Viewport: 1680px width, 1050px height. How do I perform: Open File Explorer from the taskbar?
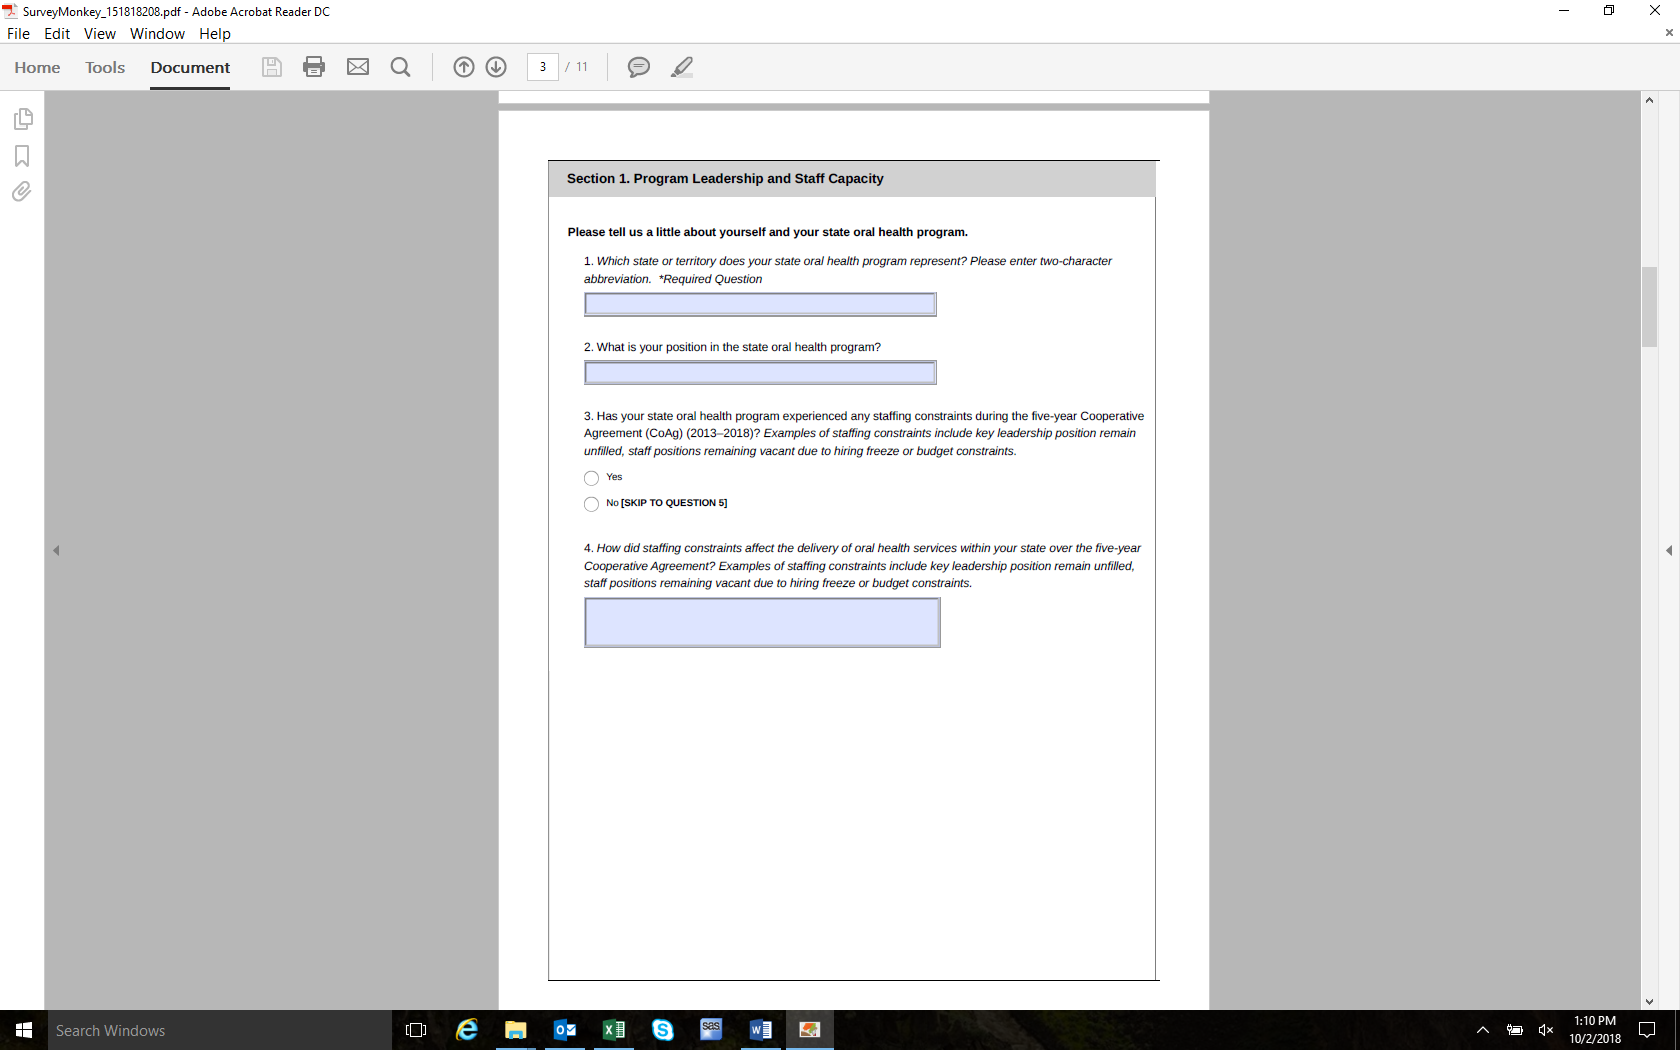[516, 1030]
